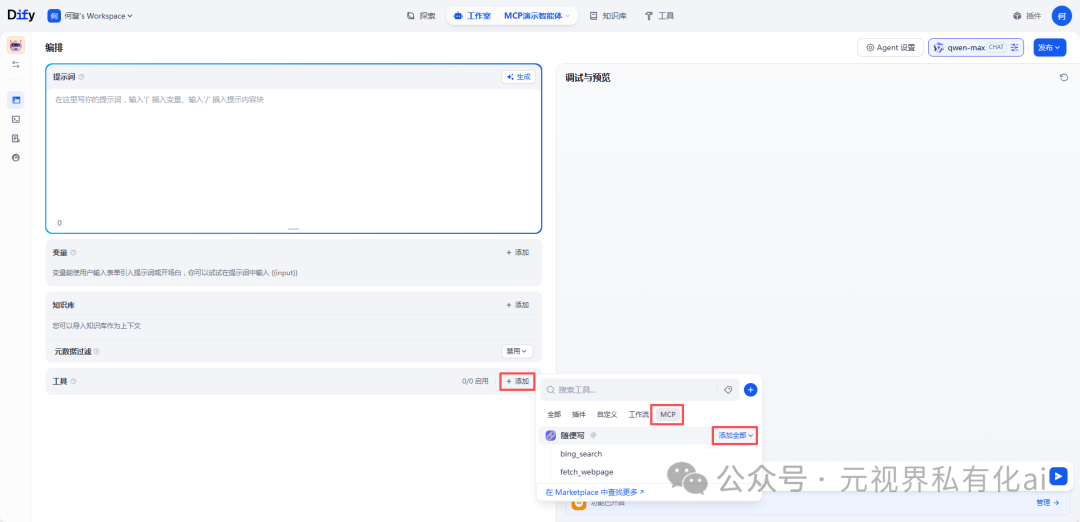Screen dimensions: 1080x522
Task: Click the help icon beside 工具
Action: [x=74, y=382]
